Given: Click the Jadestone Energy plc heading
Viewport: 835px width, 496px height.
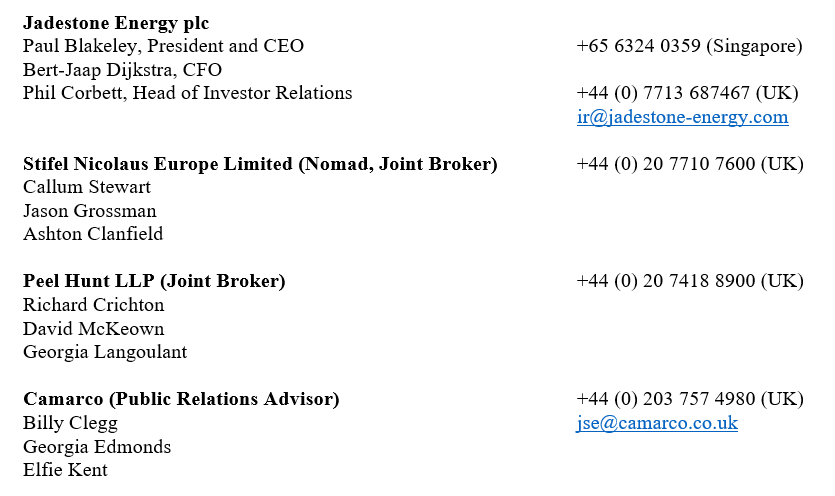Looking at the screenshot, I should coord(116,23).
